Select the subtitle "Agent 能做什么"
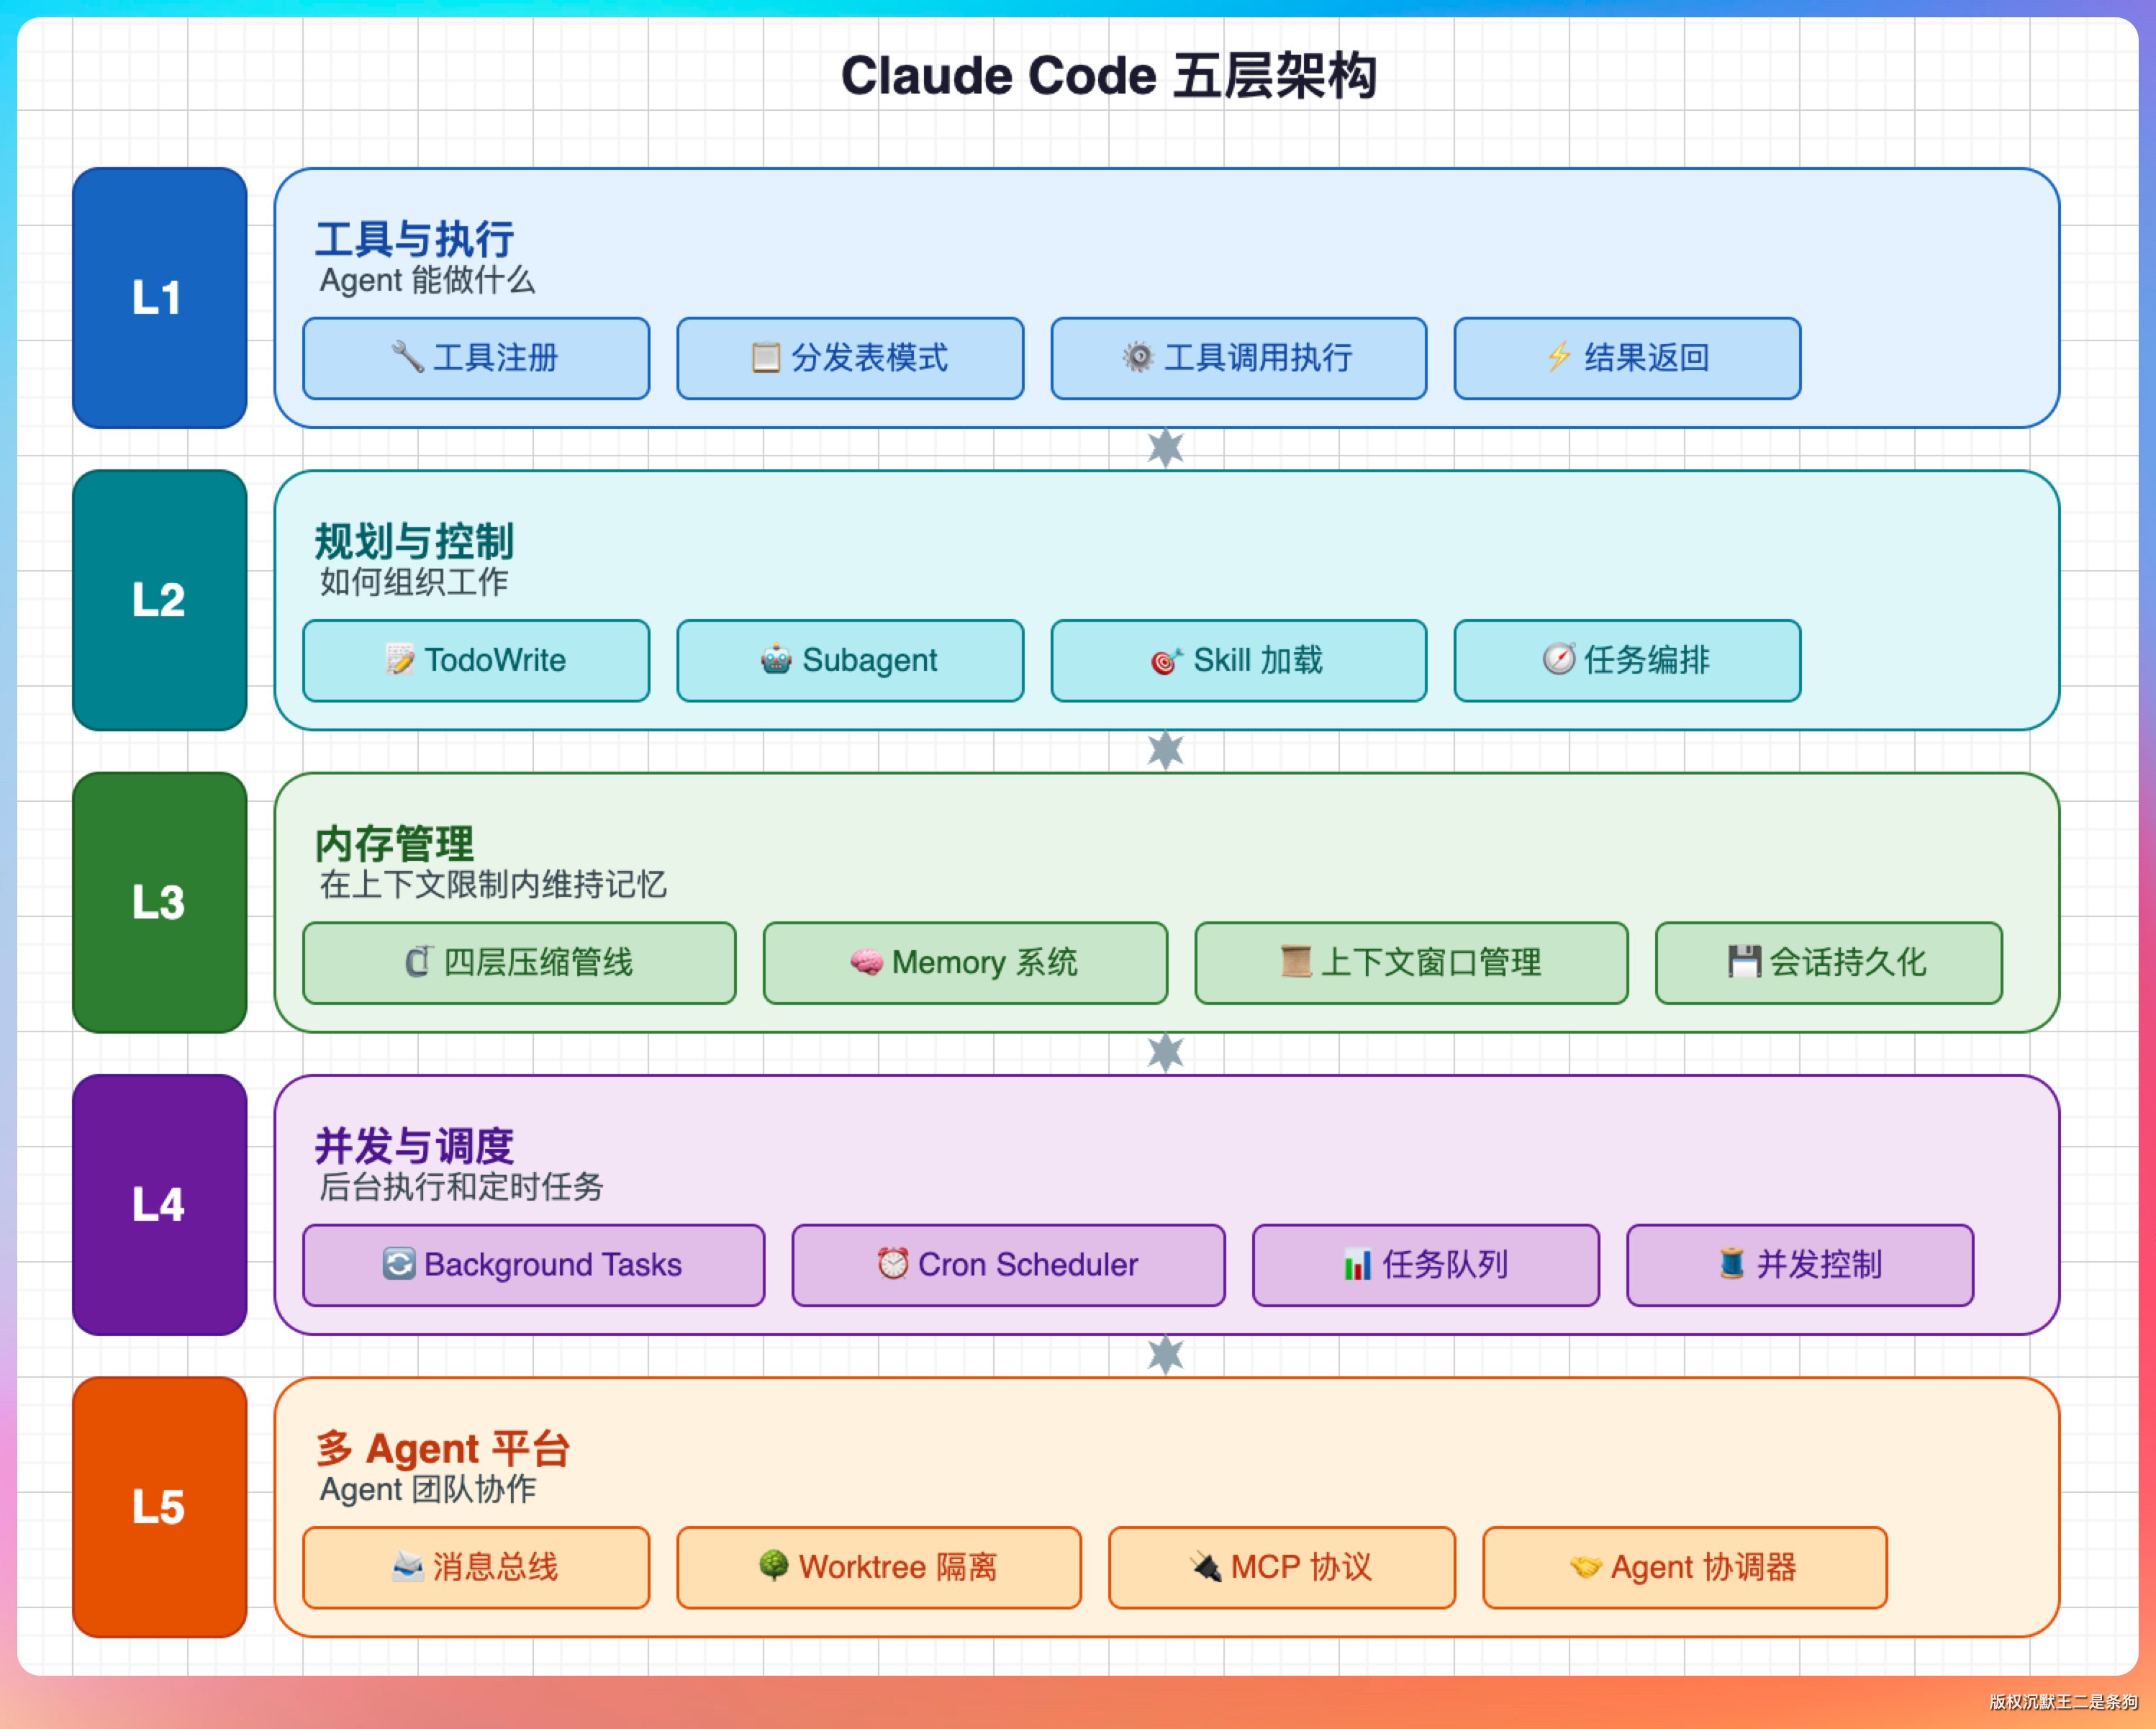This screenshot has height=1729, width=2156. point(428,280)
